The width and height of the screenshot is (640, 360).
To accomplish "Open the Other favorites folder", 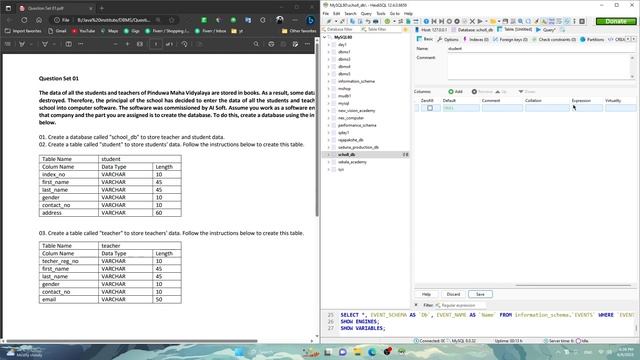I will pos(299,31).
